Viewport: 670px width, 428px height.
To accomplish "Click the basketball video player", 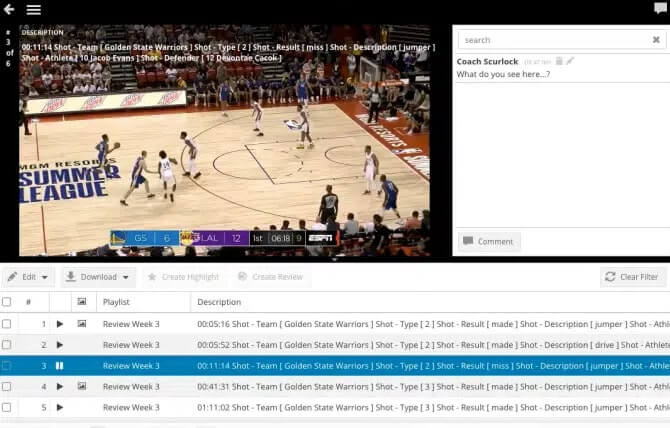I will [225, 140].
